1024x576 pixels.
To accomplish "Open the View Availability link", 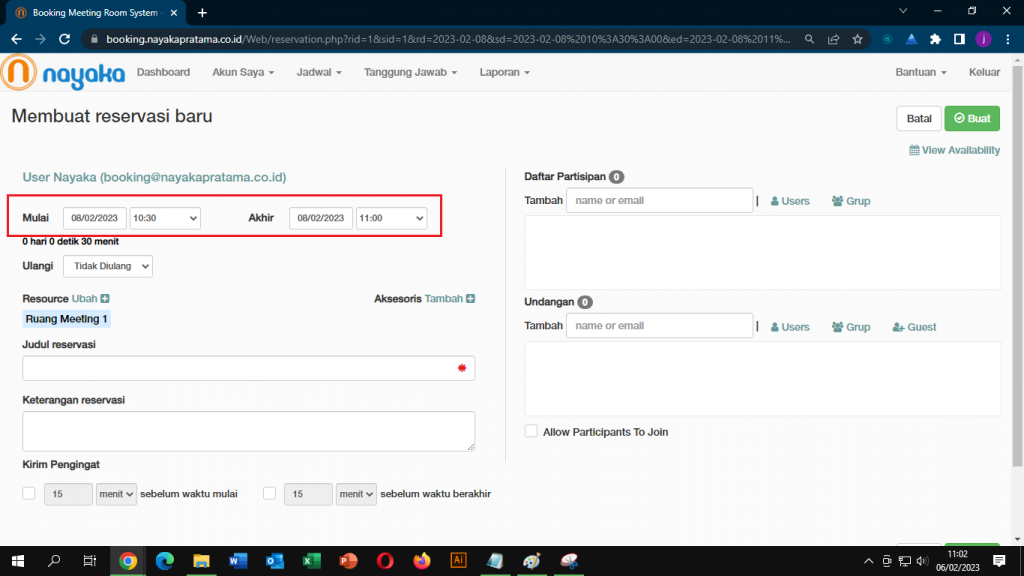I will tap(954, 151).
